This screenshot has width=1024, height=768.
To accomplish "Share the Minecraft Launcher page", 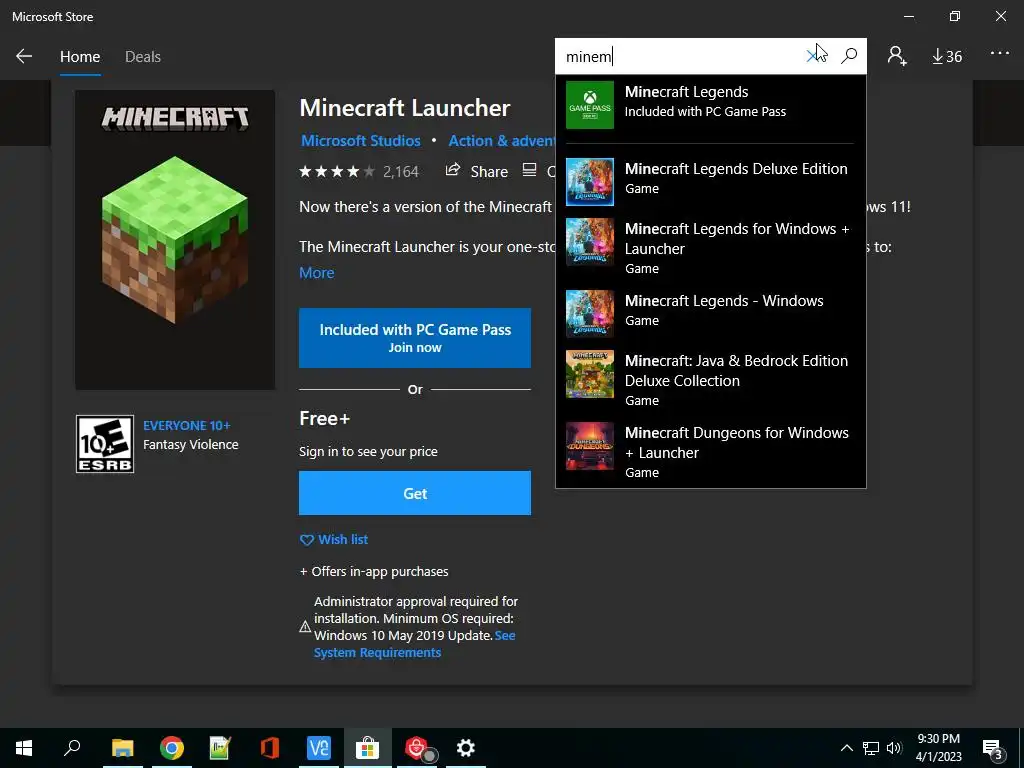I will pos(477,171).
